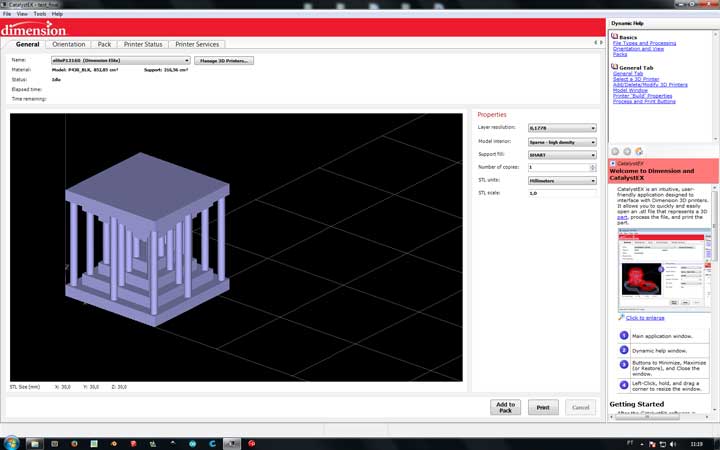Click the Basics book icon
Image resolution: width=720 pixels, height=450 pixels.
point(614,36)
